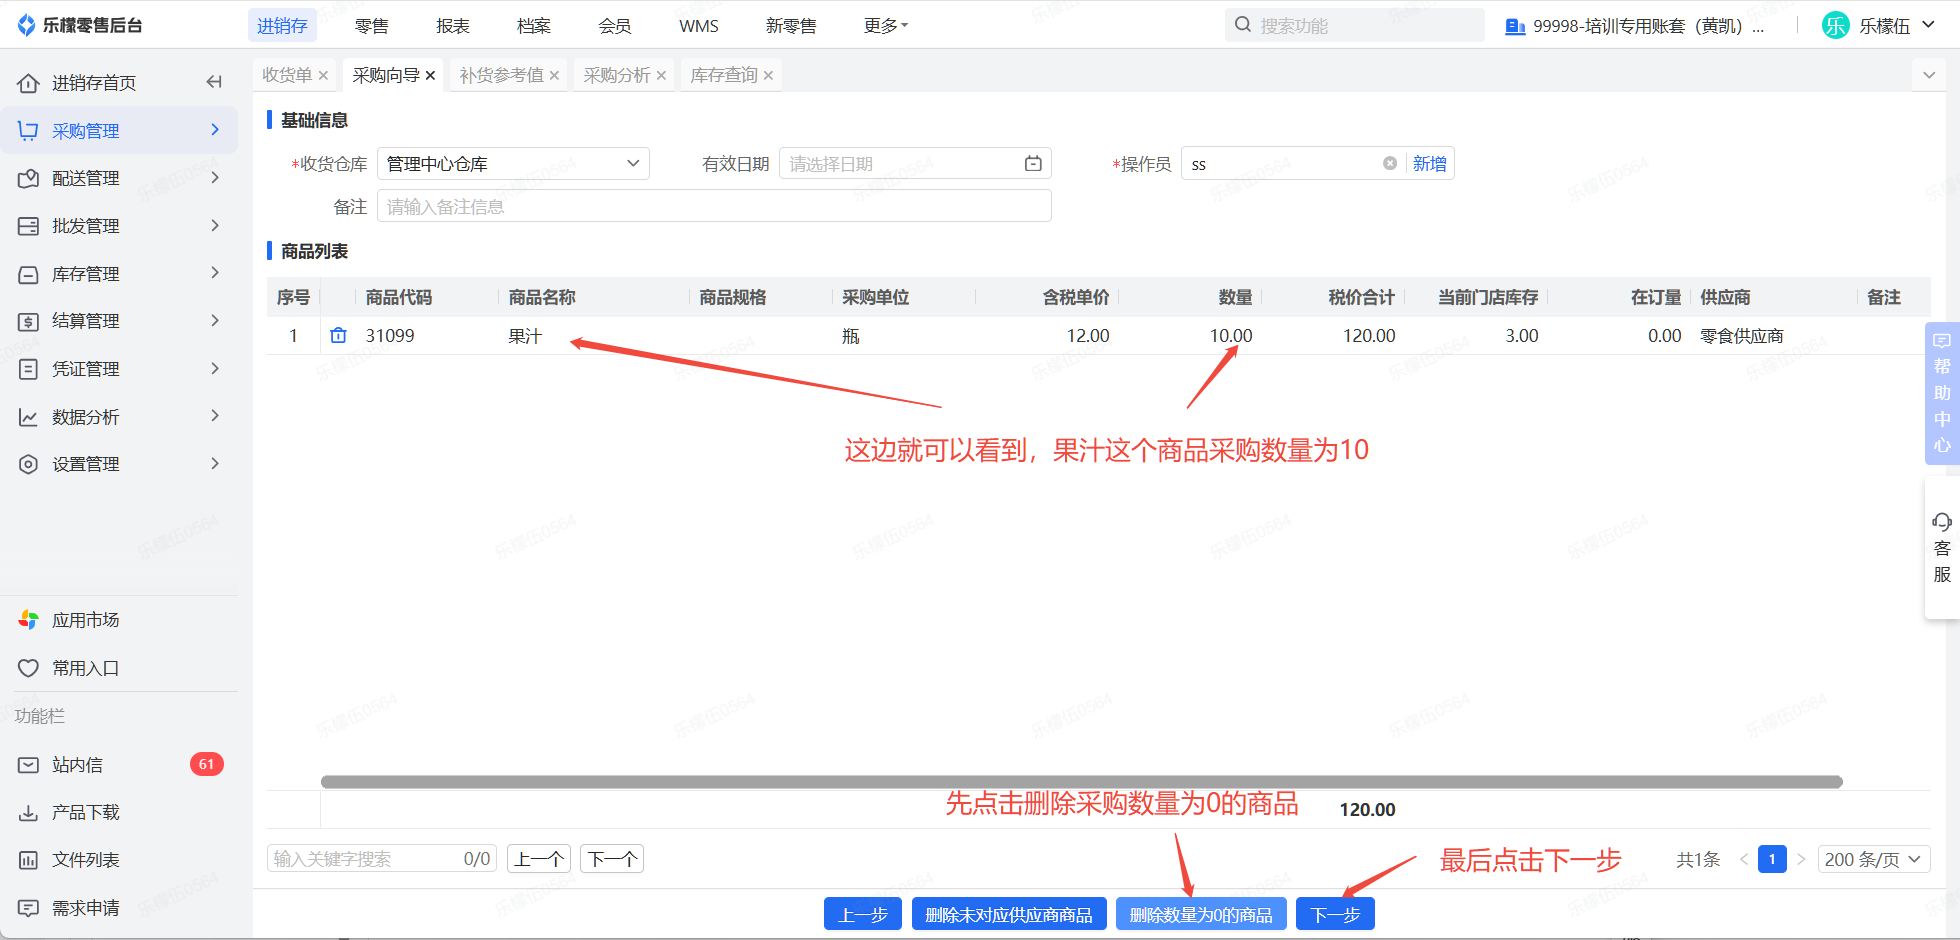Close the 采购向导 tab
Screen dimensions: 1960x940
[x=430, y=76]
